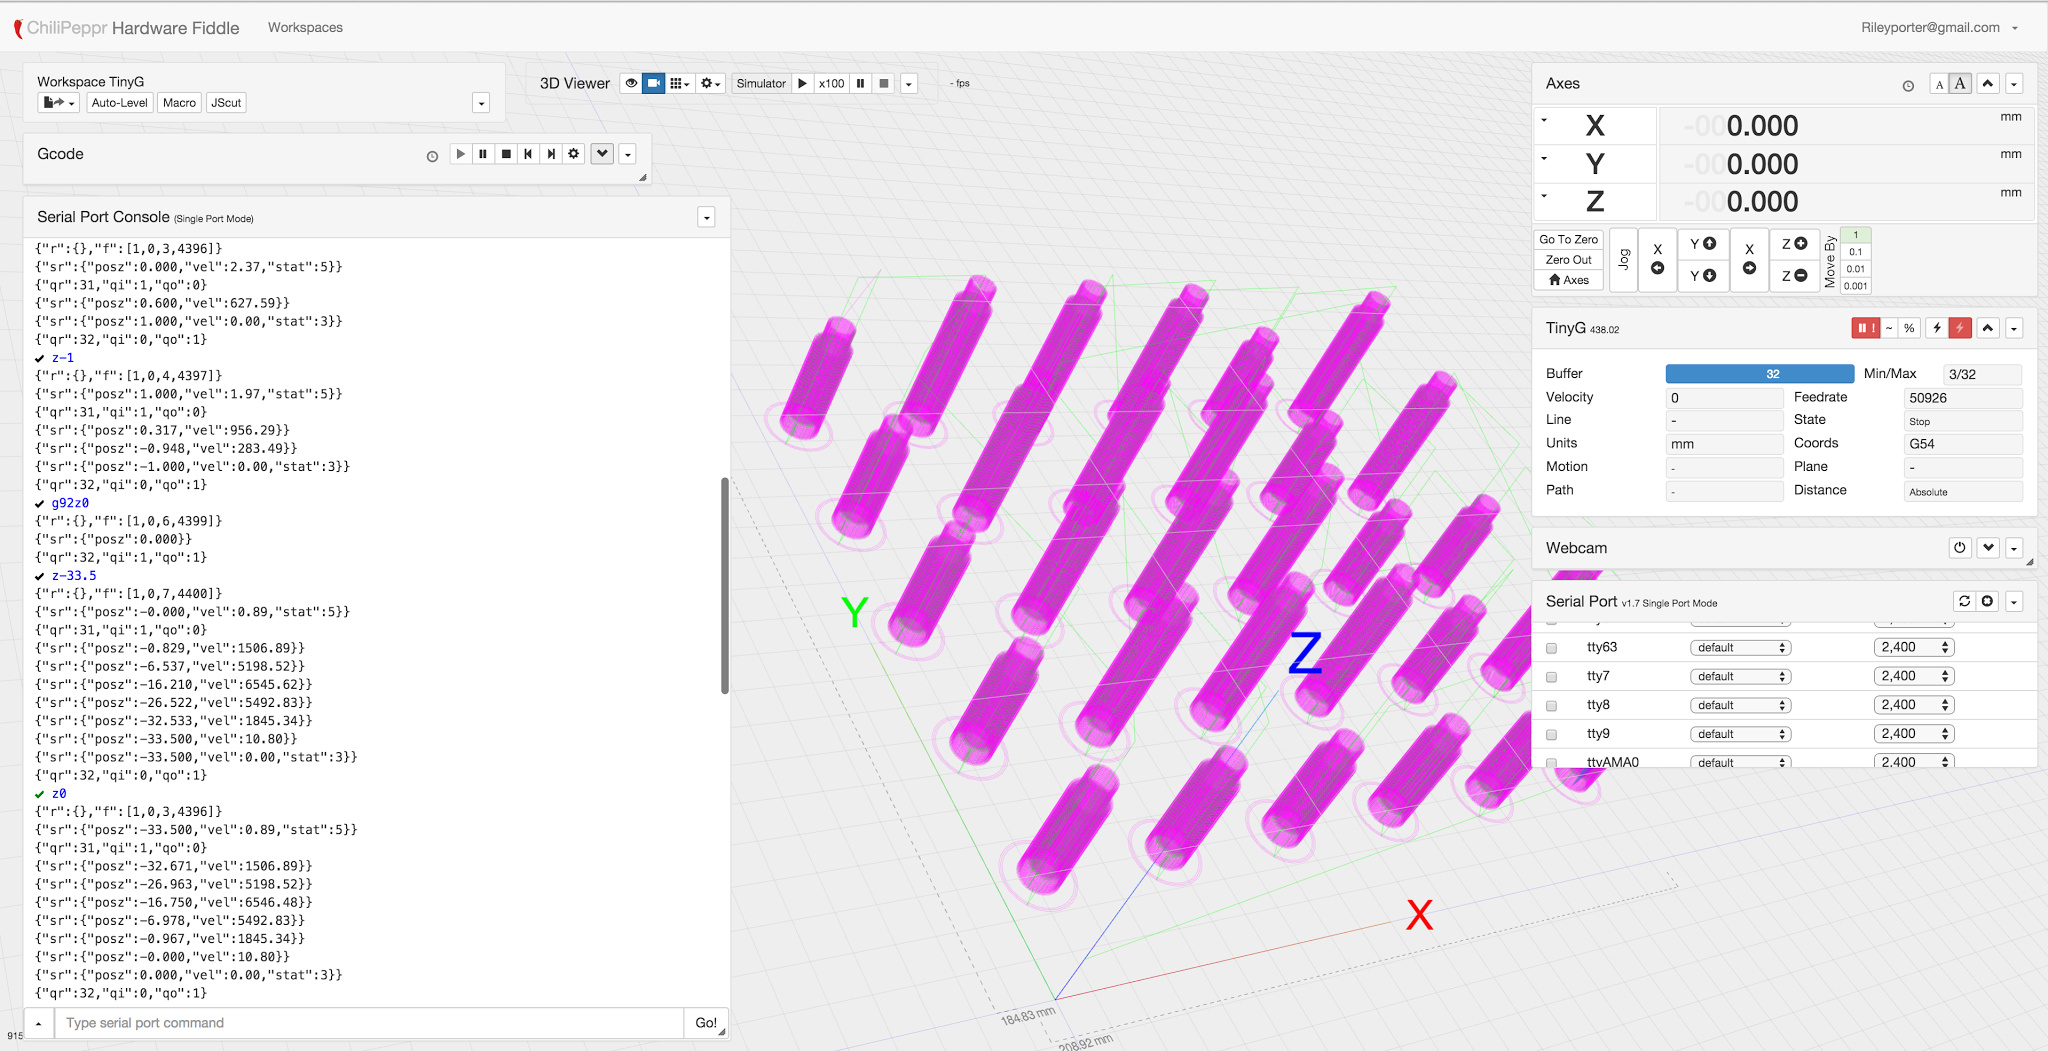Click the blue Buffer progress bar

(1759, 374)
